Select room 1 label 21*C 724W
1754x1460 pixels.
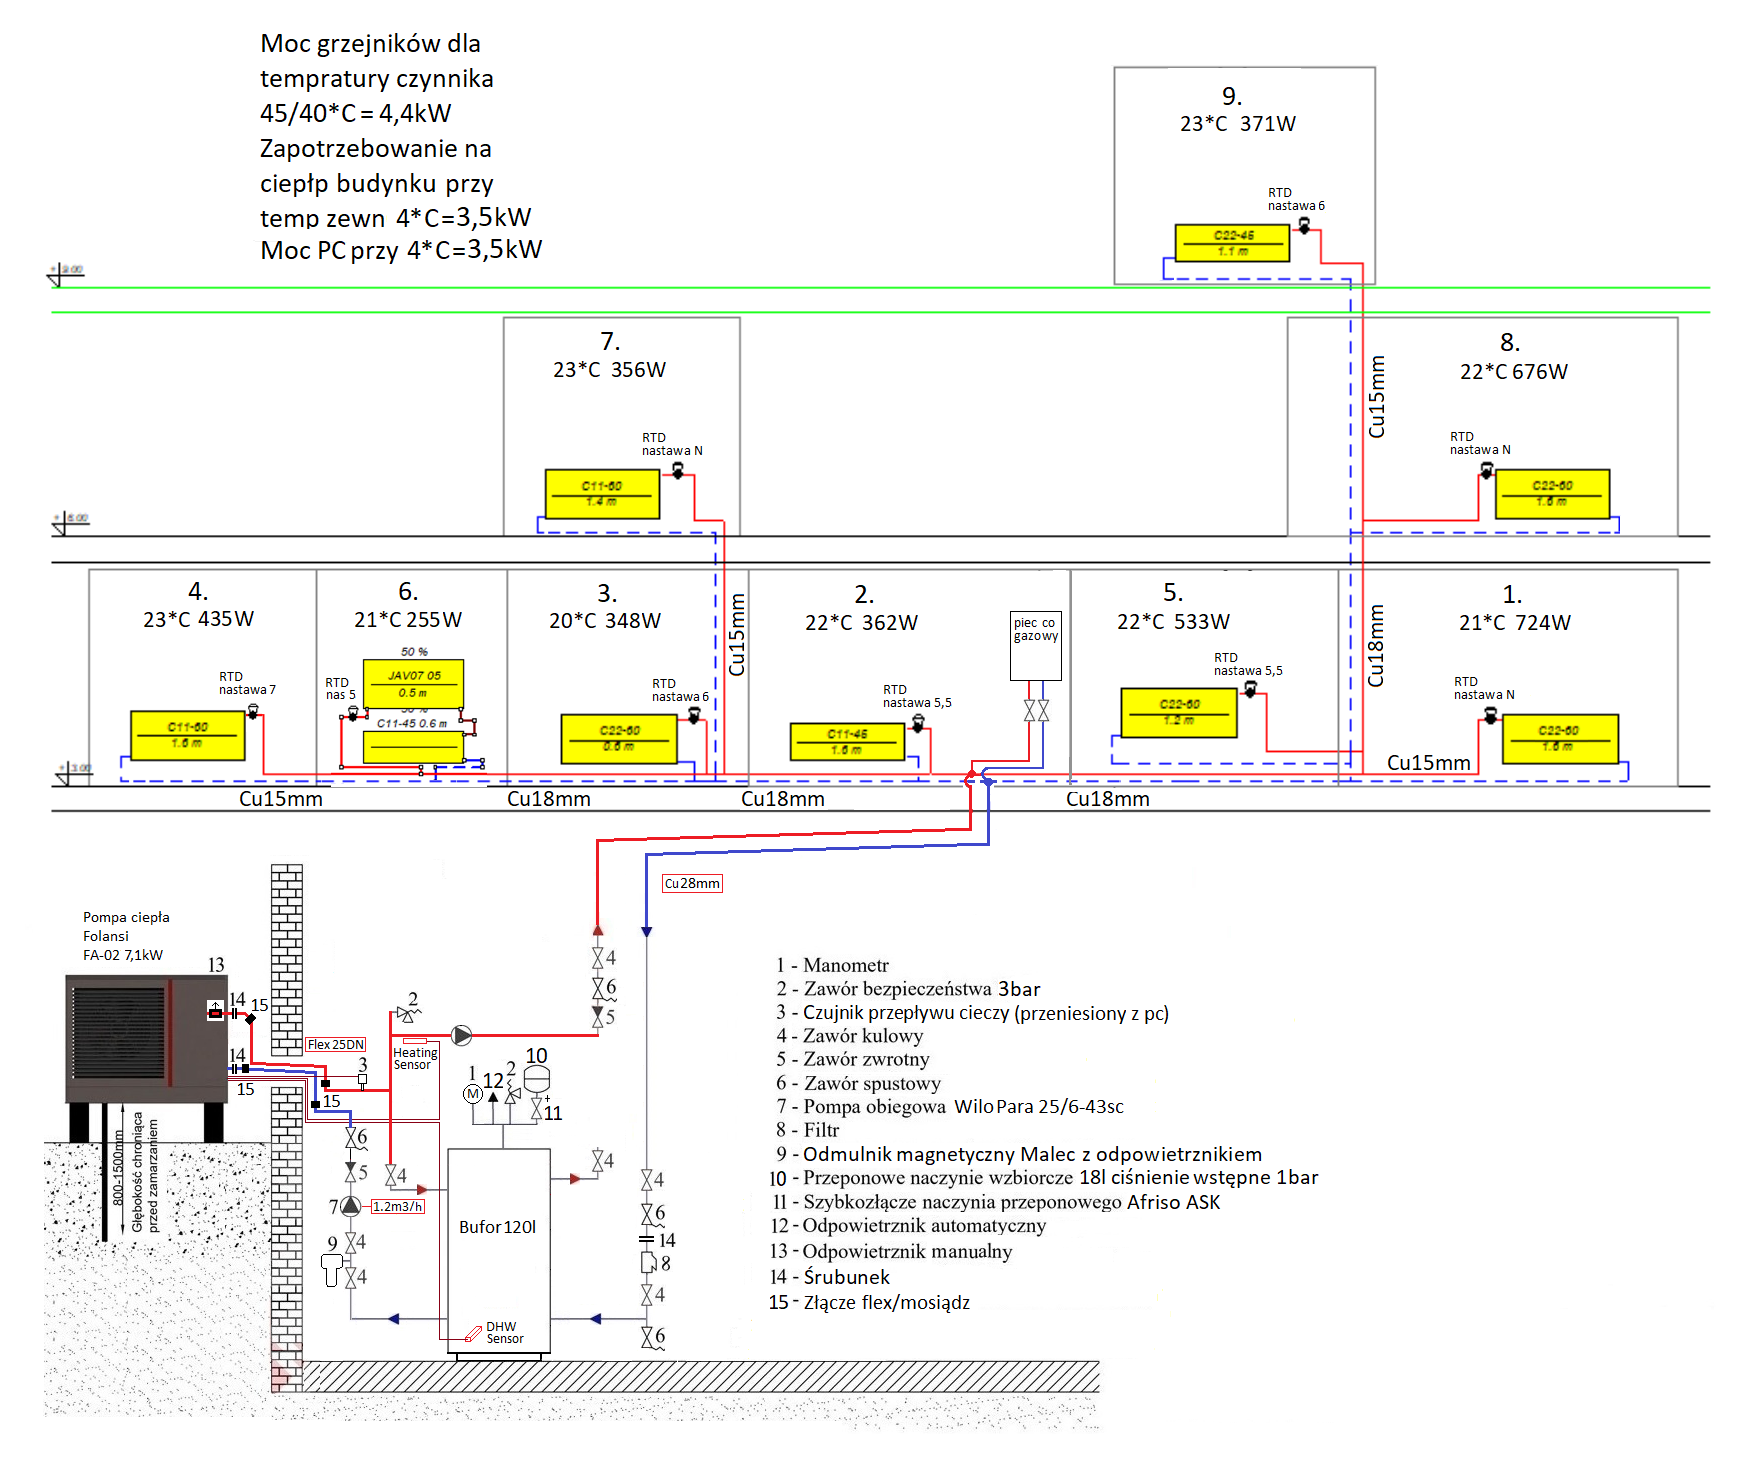coord(1514,622)
